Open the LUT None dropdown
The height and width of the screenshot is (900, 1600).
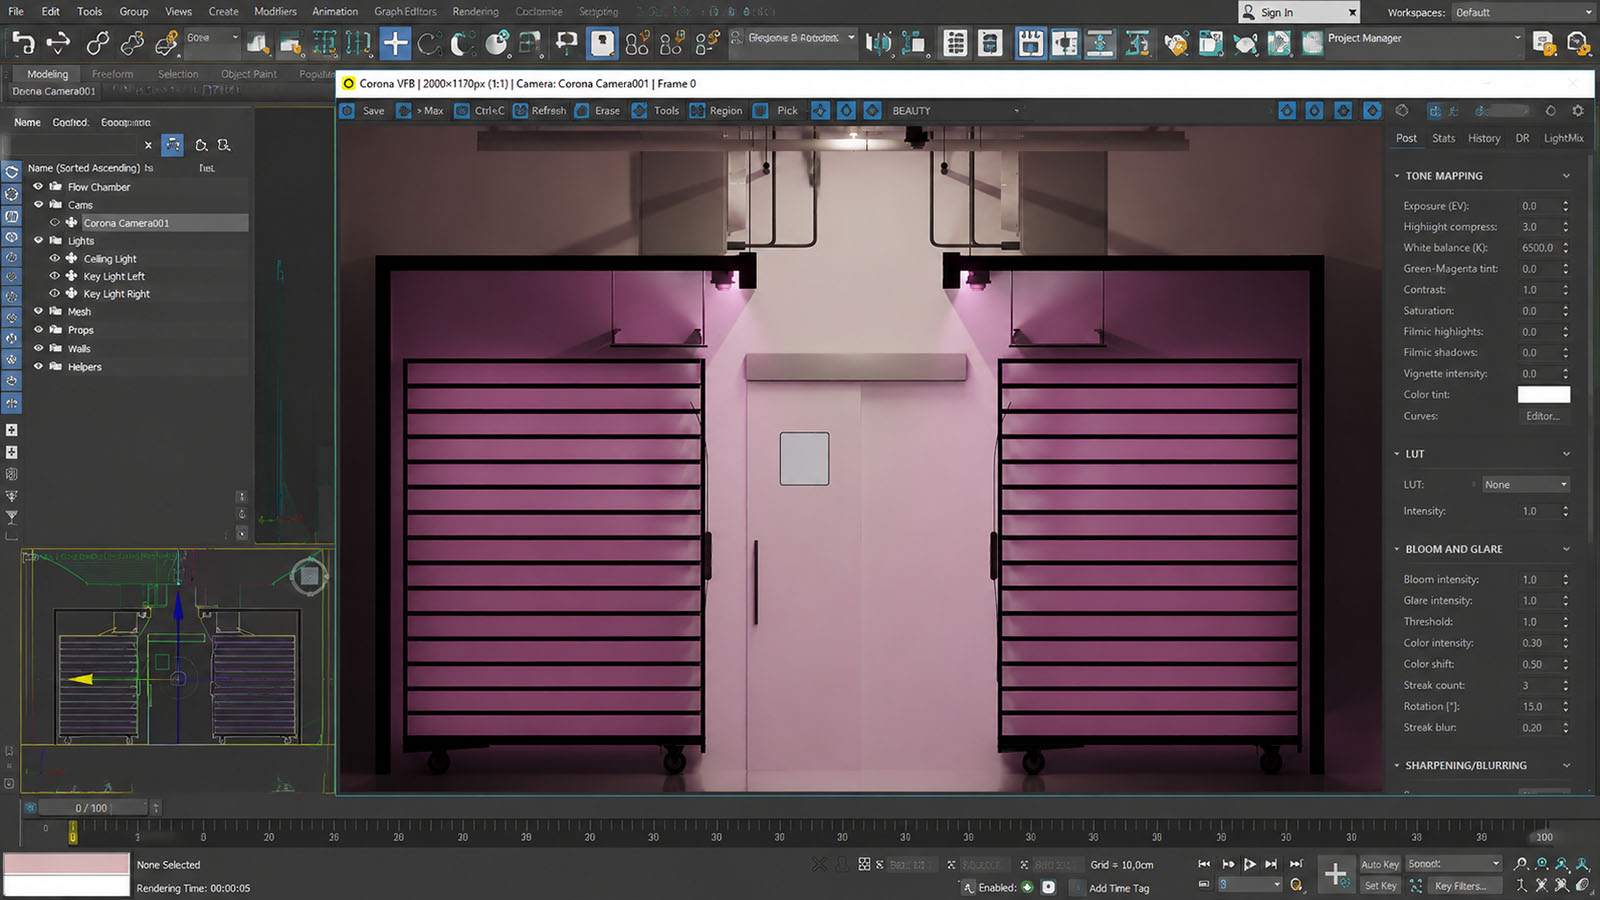pyautogui.click(x=1525, y=485)
